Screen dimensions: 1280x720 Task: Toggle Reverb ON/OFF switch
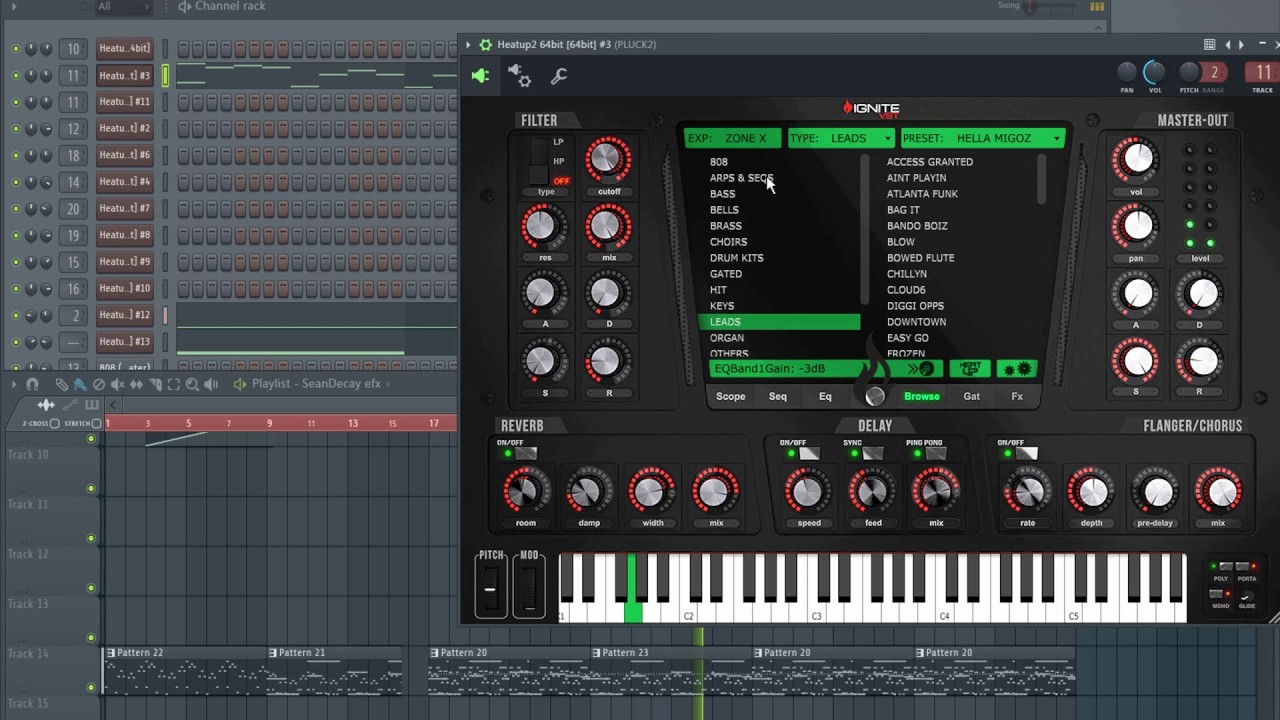pyautogui.click(x=525, y=454)
